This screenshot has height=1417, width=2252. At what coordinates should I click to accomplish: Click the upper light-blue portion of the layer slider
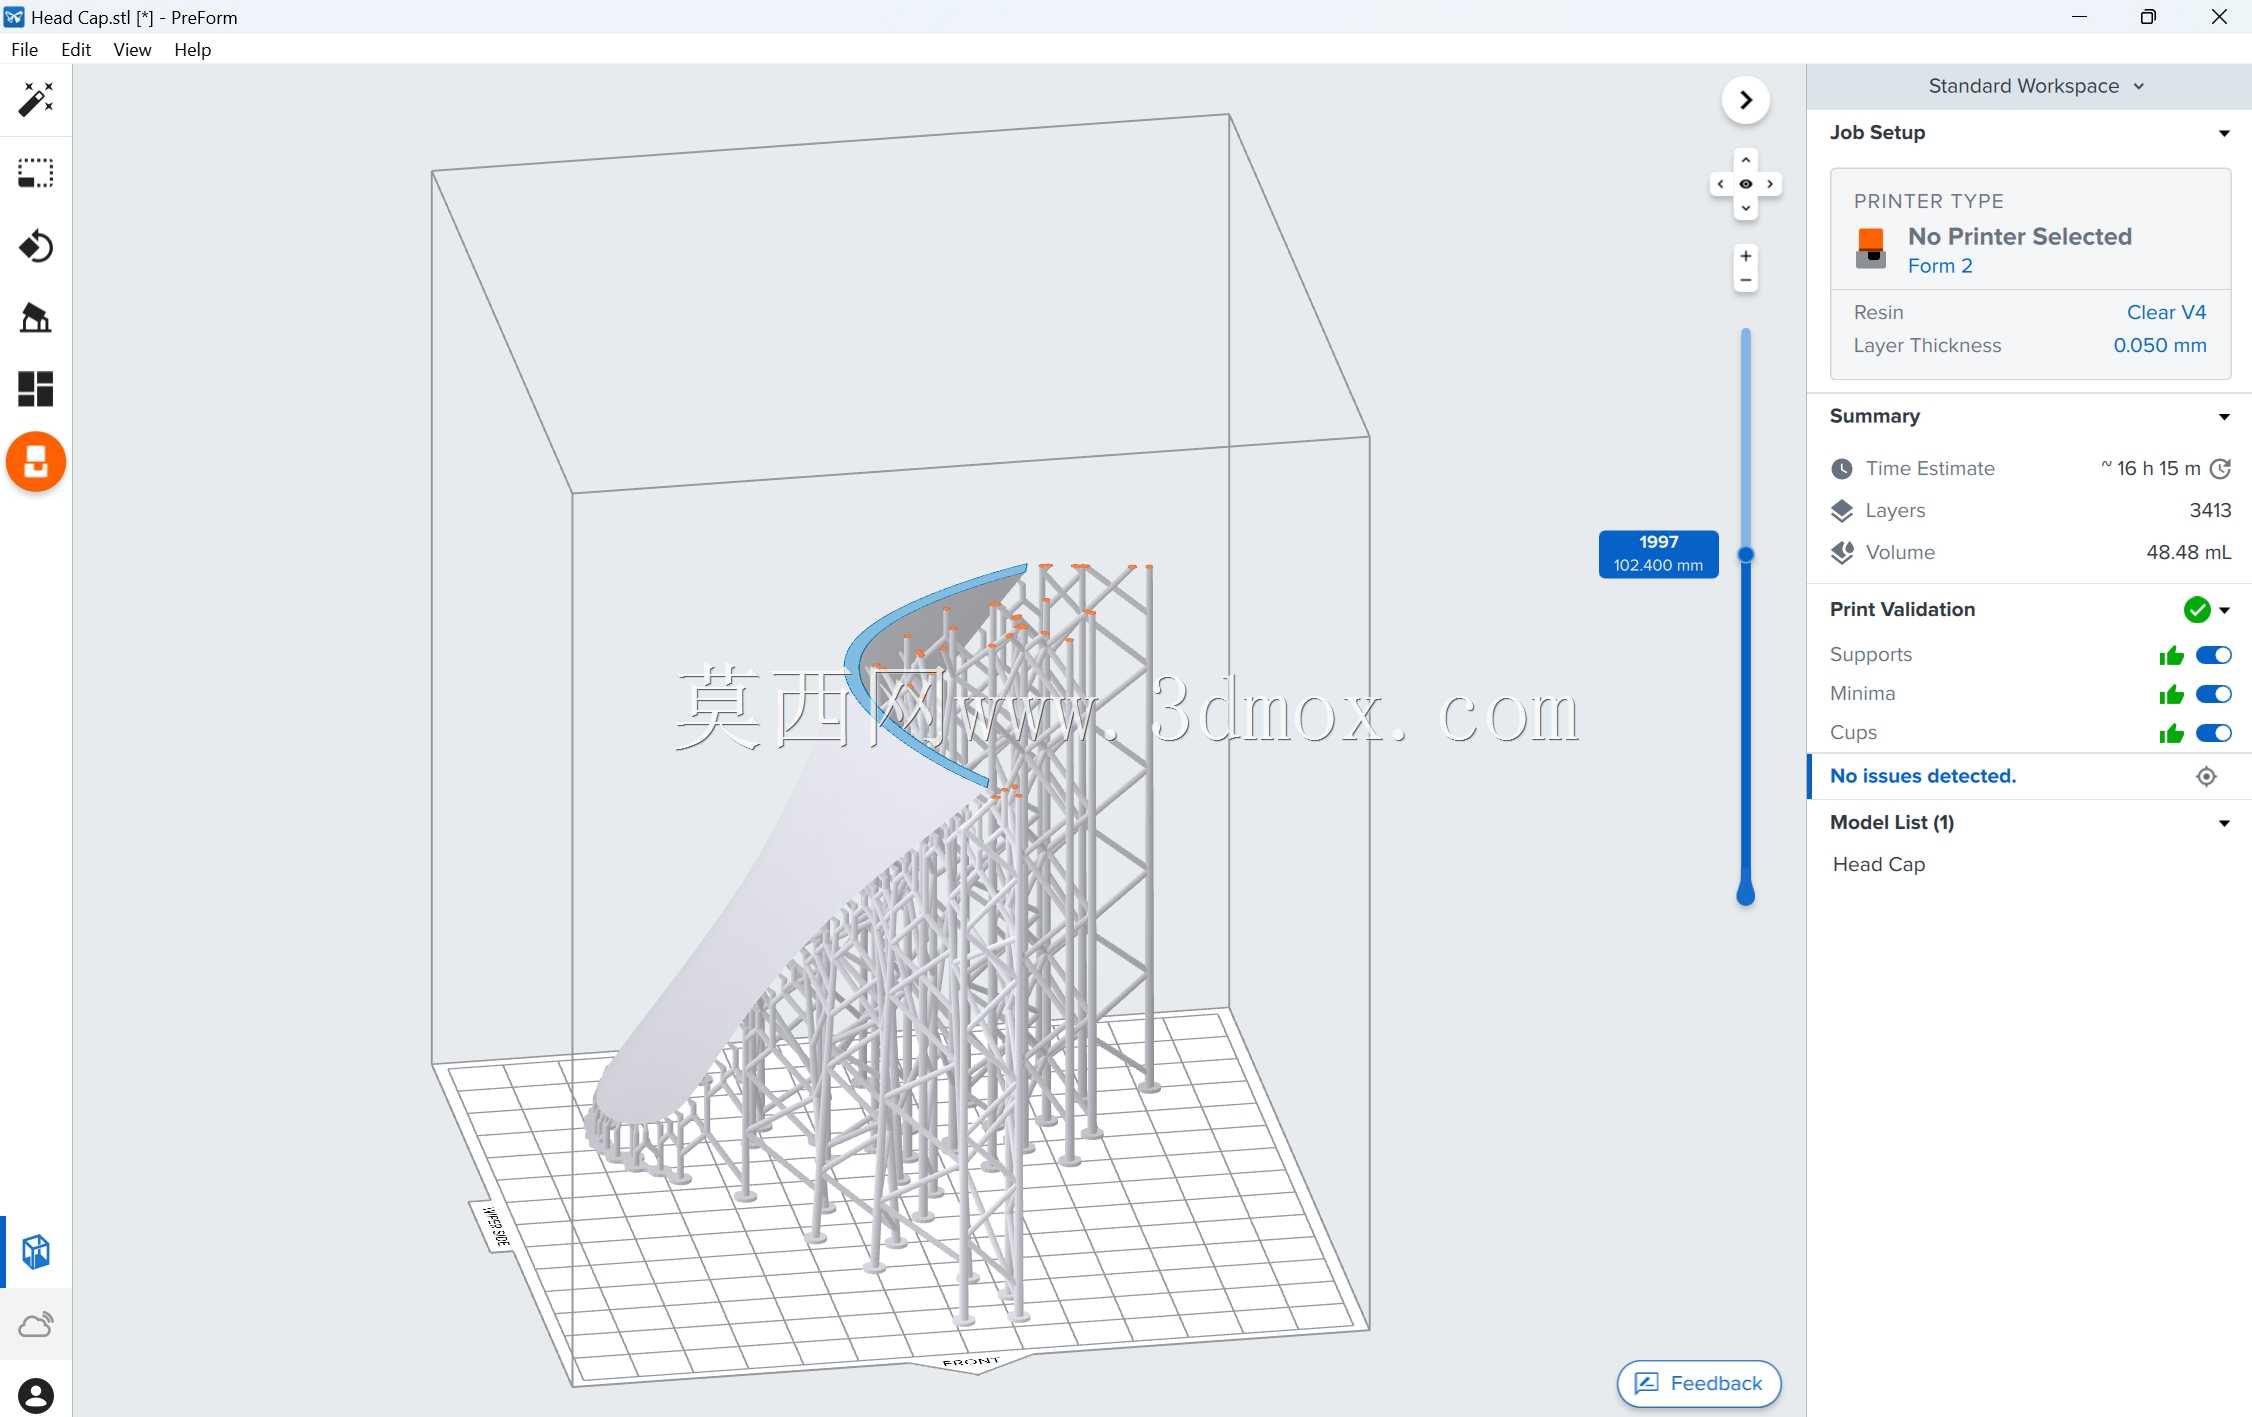pos(1746,438)
